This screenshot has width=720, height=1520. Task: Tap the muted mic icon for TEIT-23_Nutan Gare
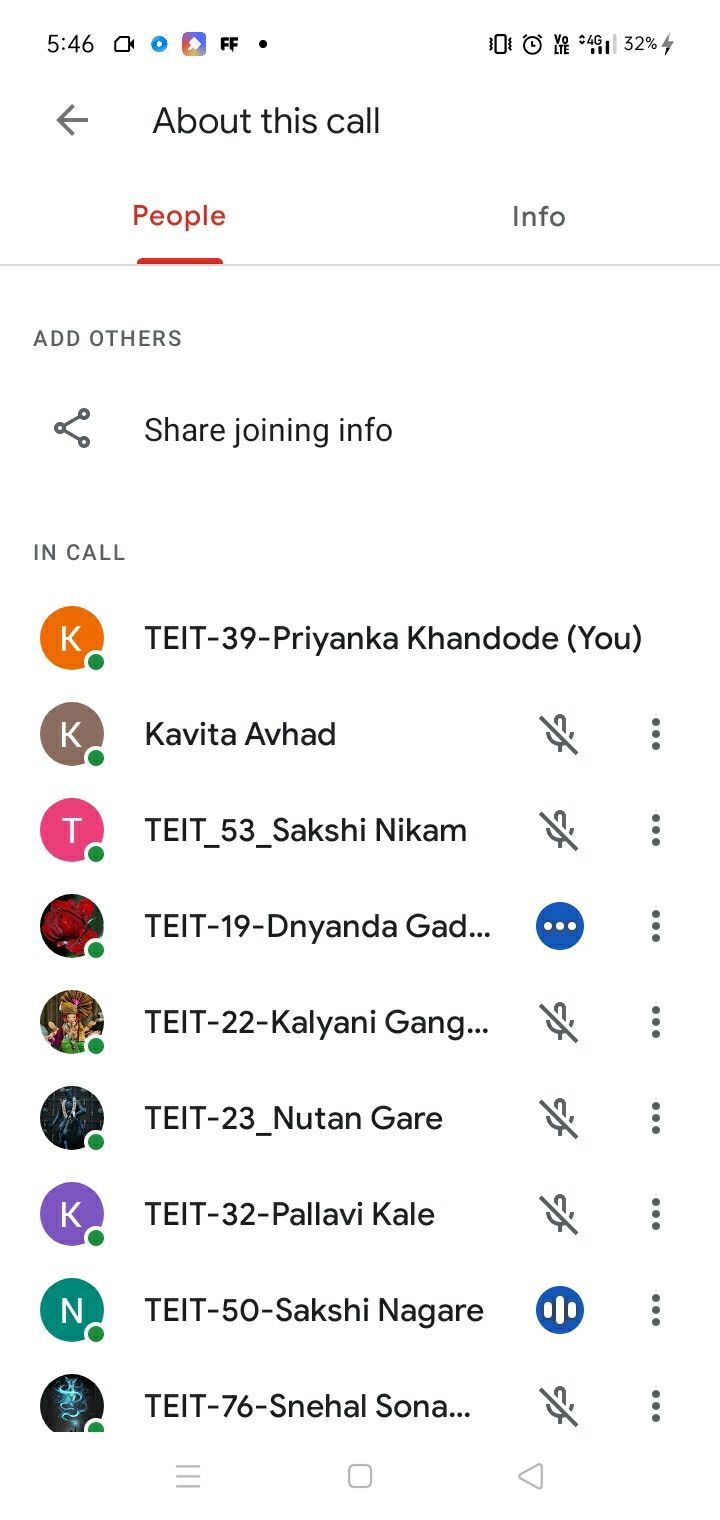[x=560, y=1118]
